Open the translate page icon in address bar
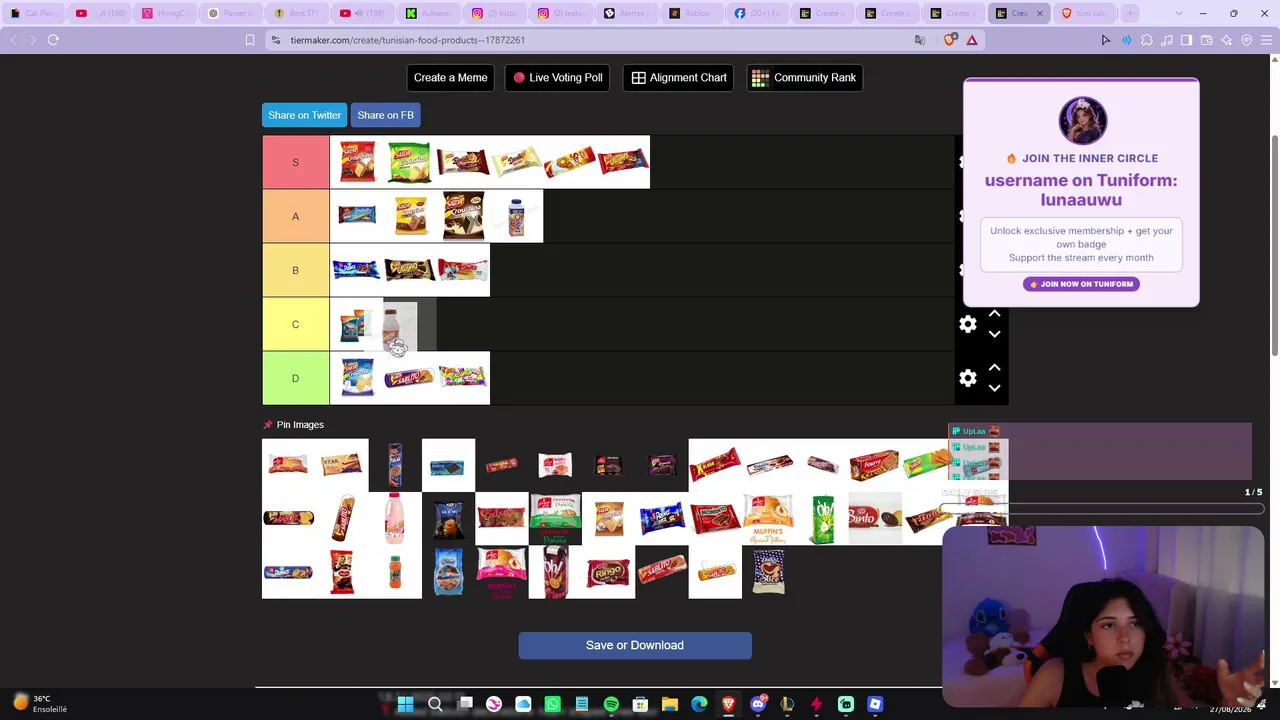The height and width of the screenshot is (720, 1280). (x=920, y=40)
